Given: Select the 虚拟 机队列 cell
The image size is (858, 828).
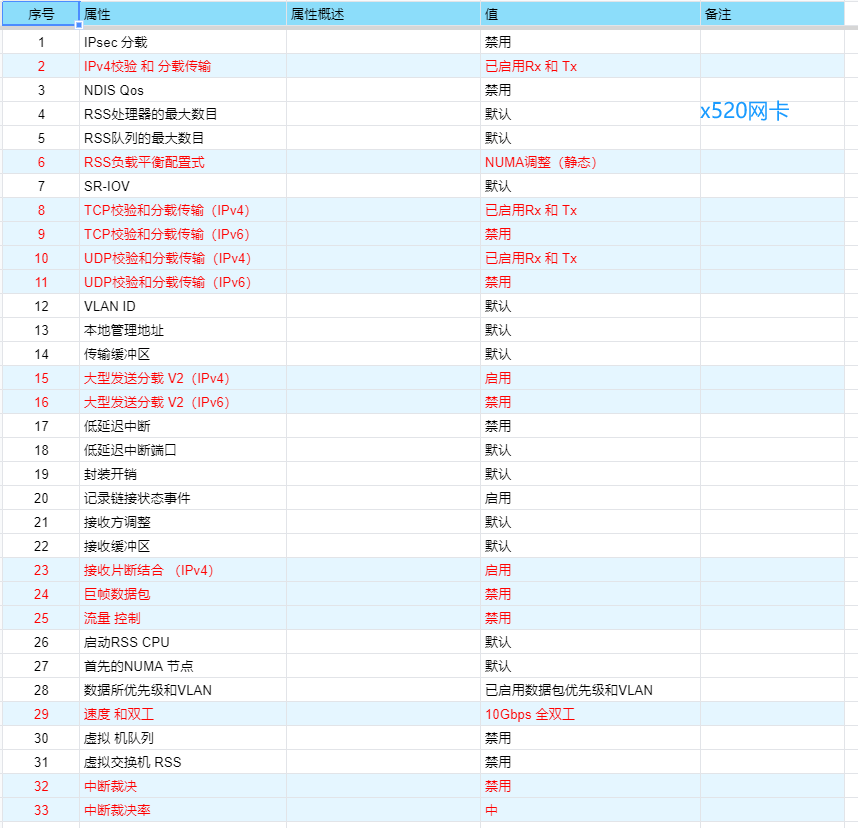Looking at the screenshot, I should (x=183, y=738).
